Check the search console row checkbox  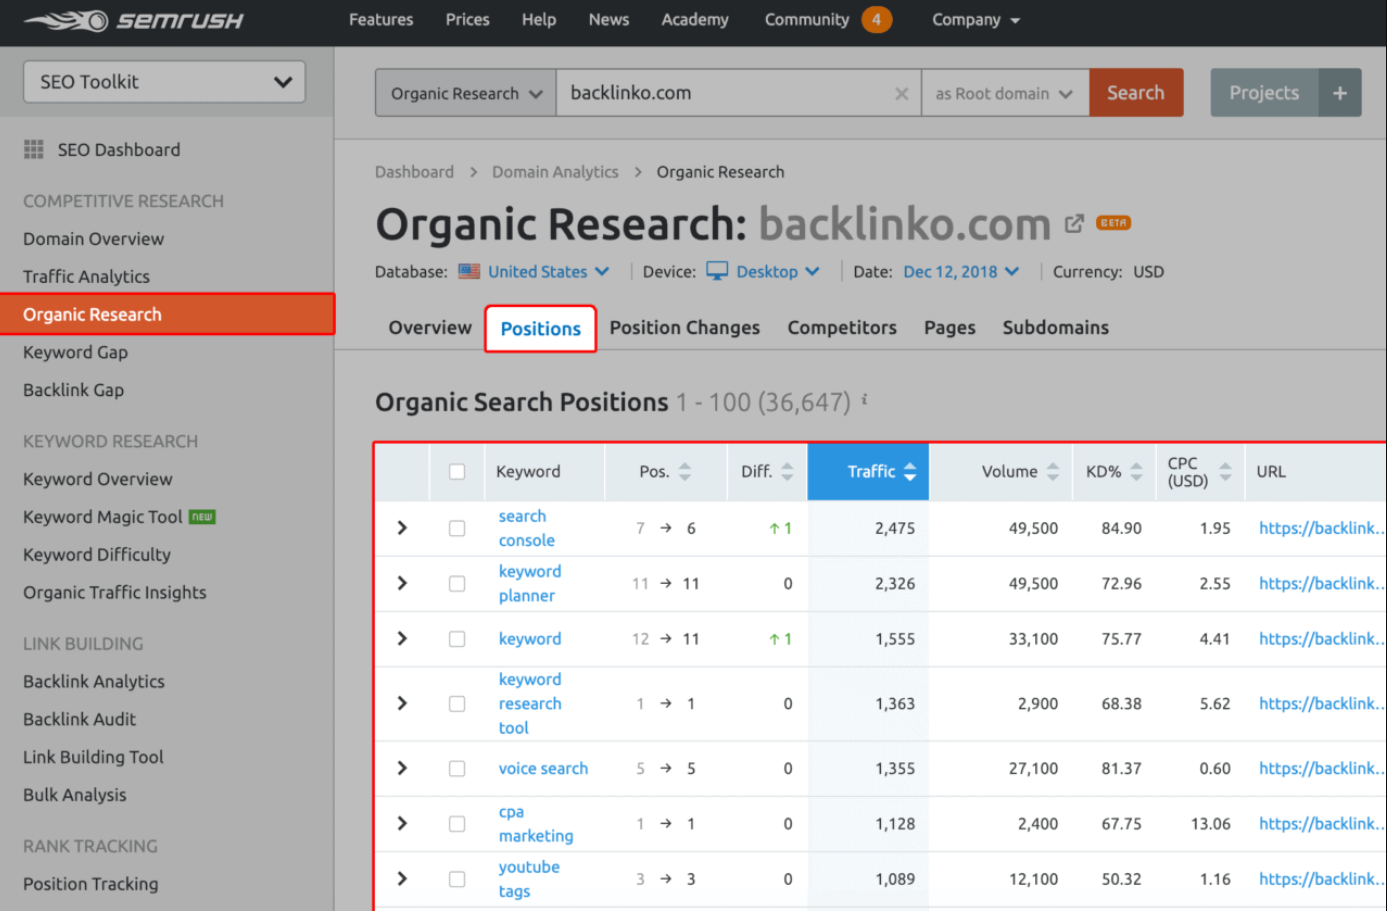(x=457, y=527)
